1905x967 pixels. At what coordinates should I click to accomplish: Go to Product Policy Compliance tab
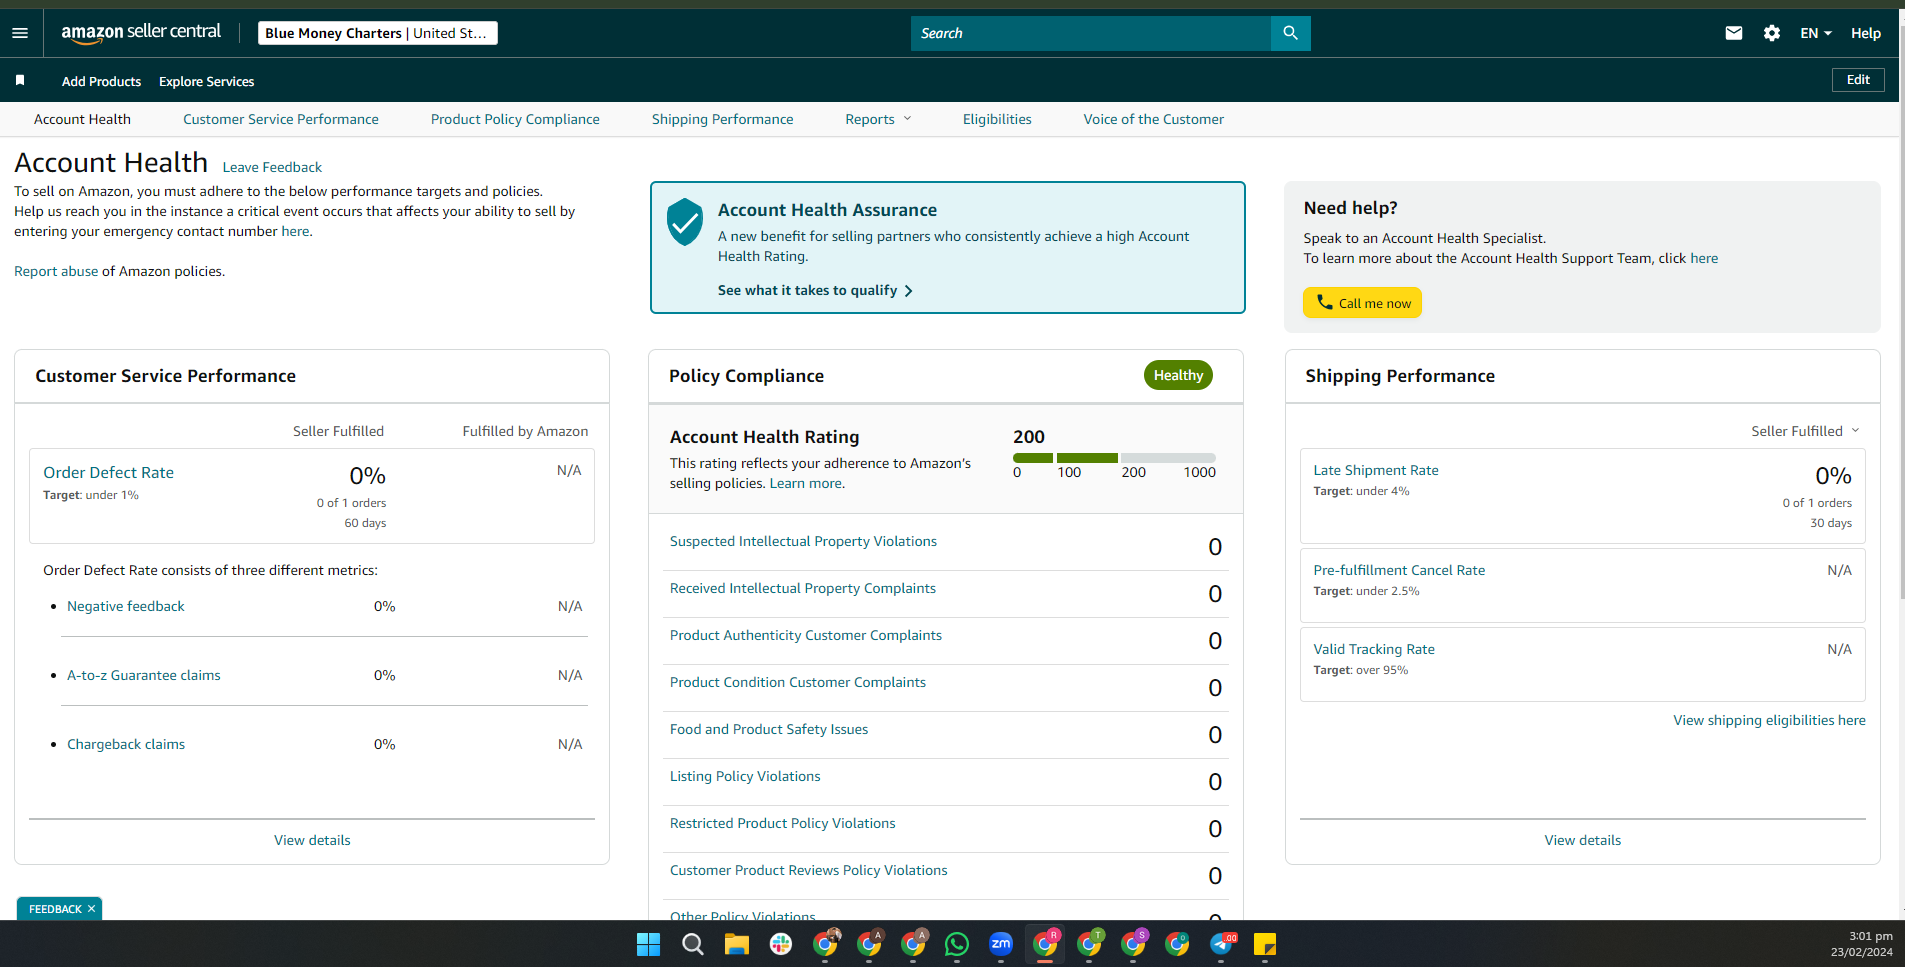pyautogui.click(x=515, y=119)
